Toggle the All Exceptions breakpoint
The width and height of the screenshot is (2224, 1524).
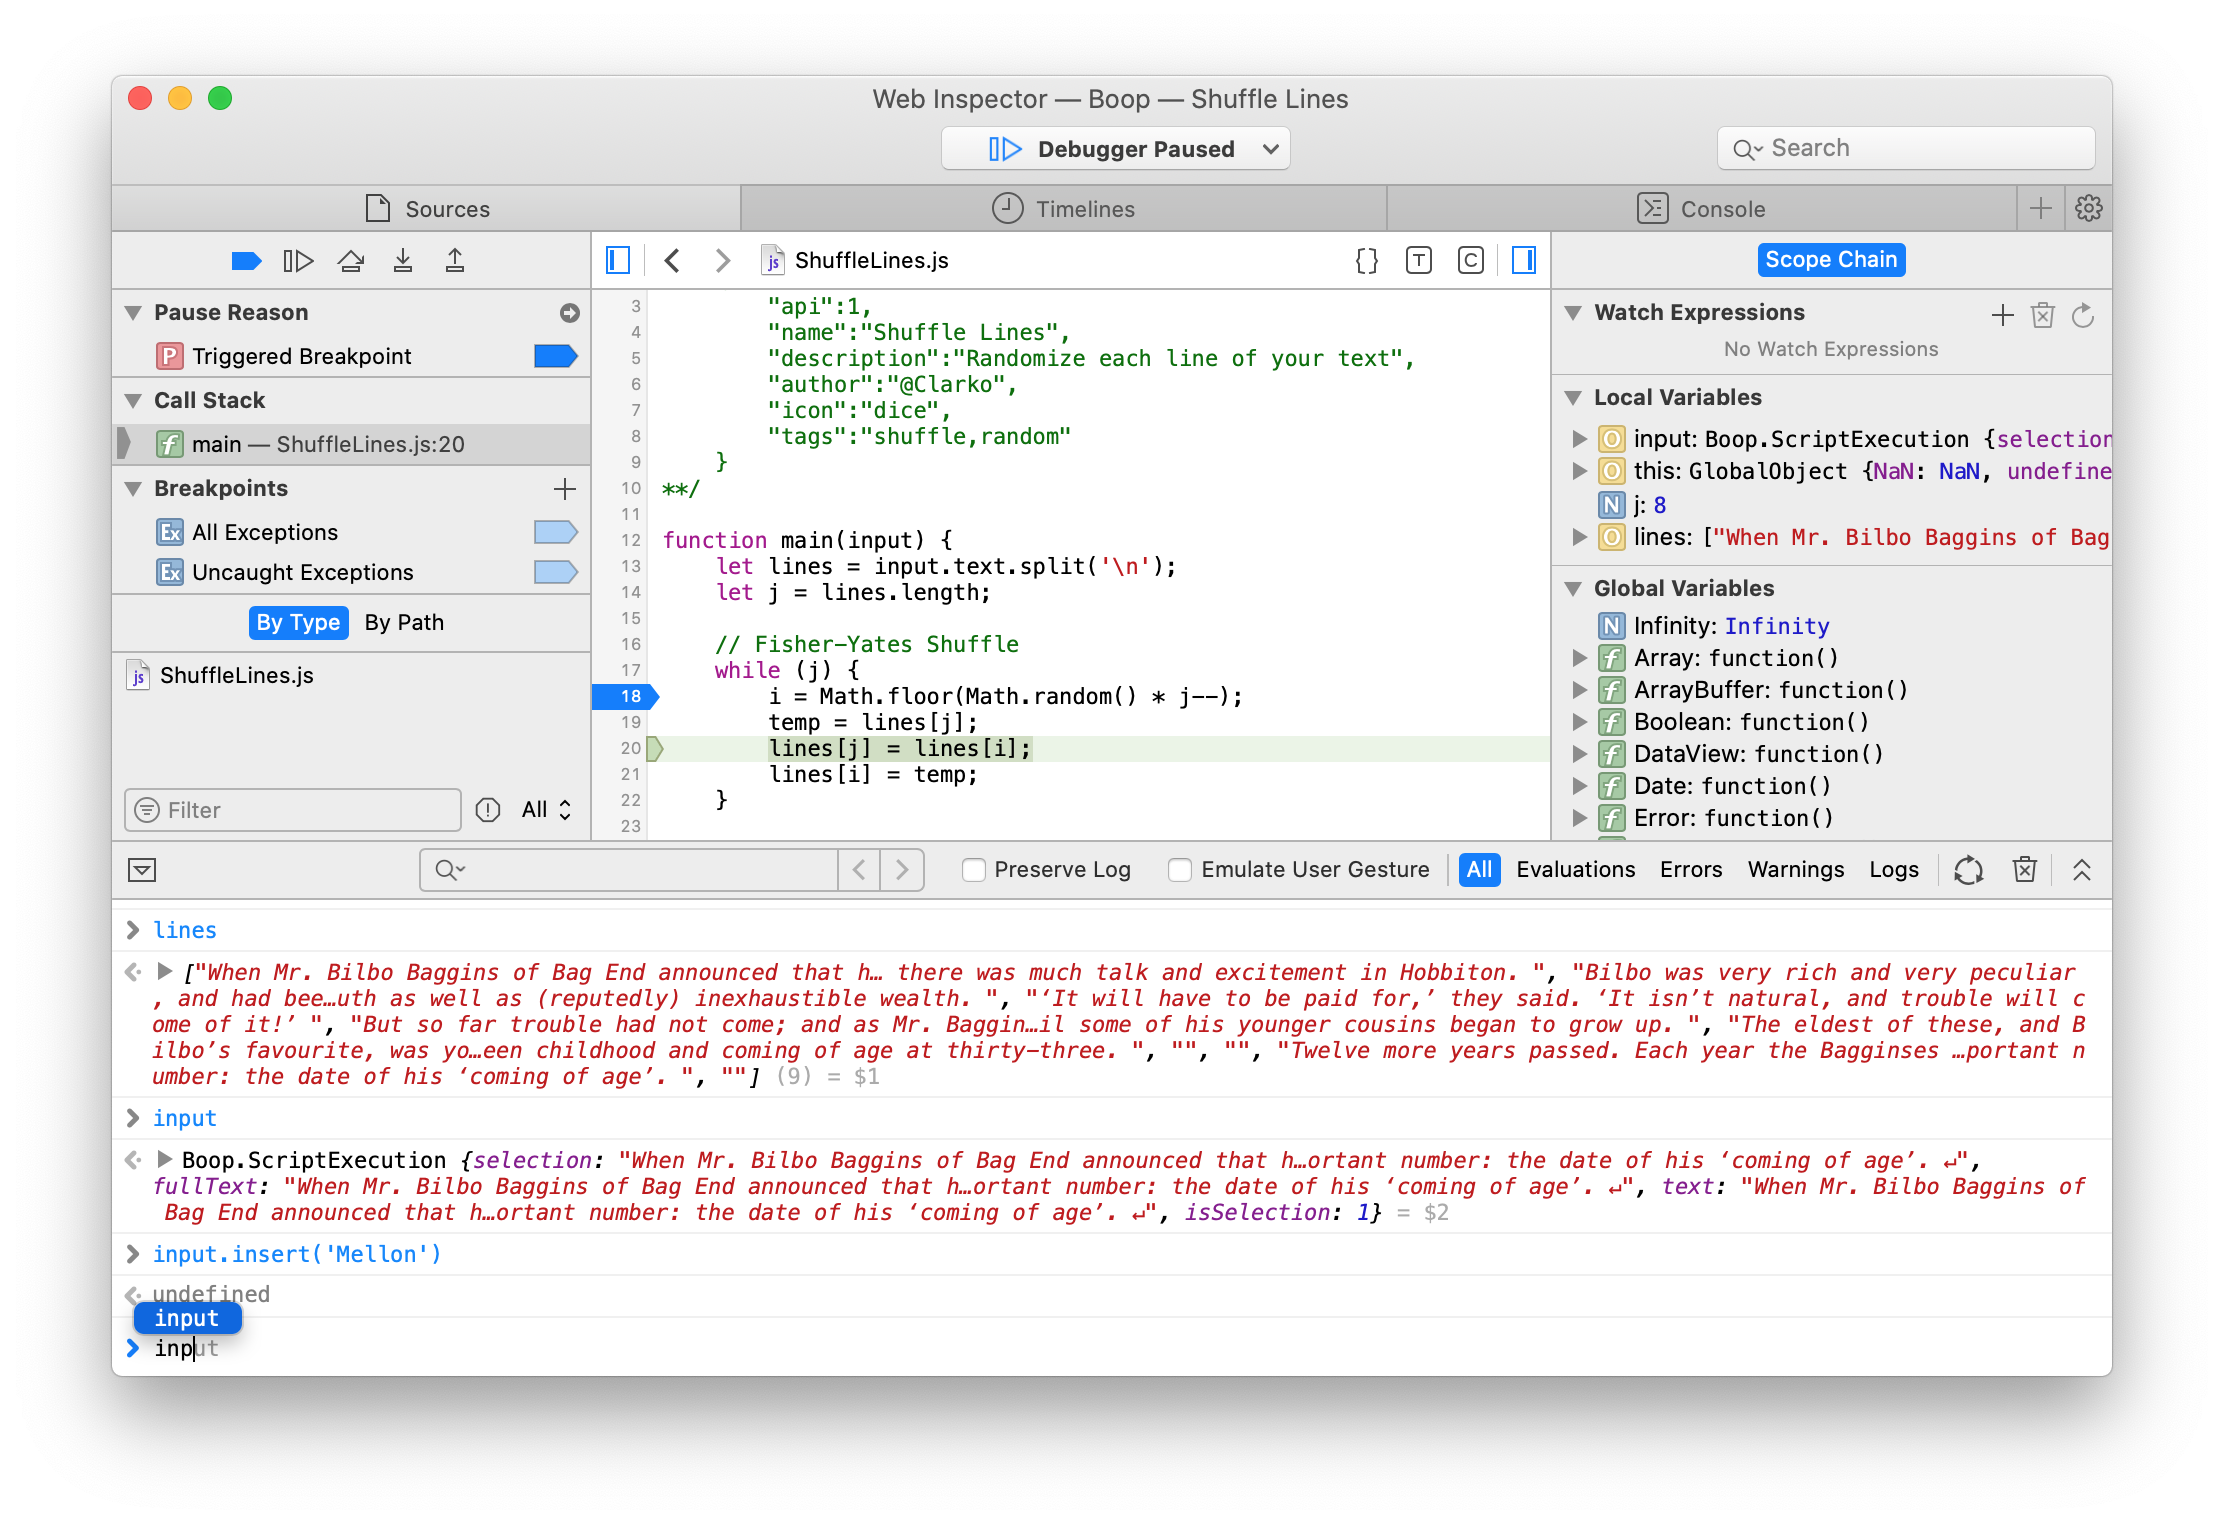pyautogui.click(x=555, y=532)
